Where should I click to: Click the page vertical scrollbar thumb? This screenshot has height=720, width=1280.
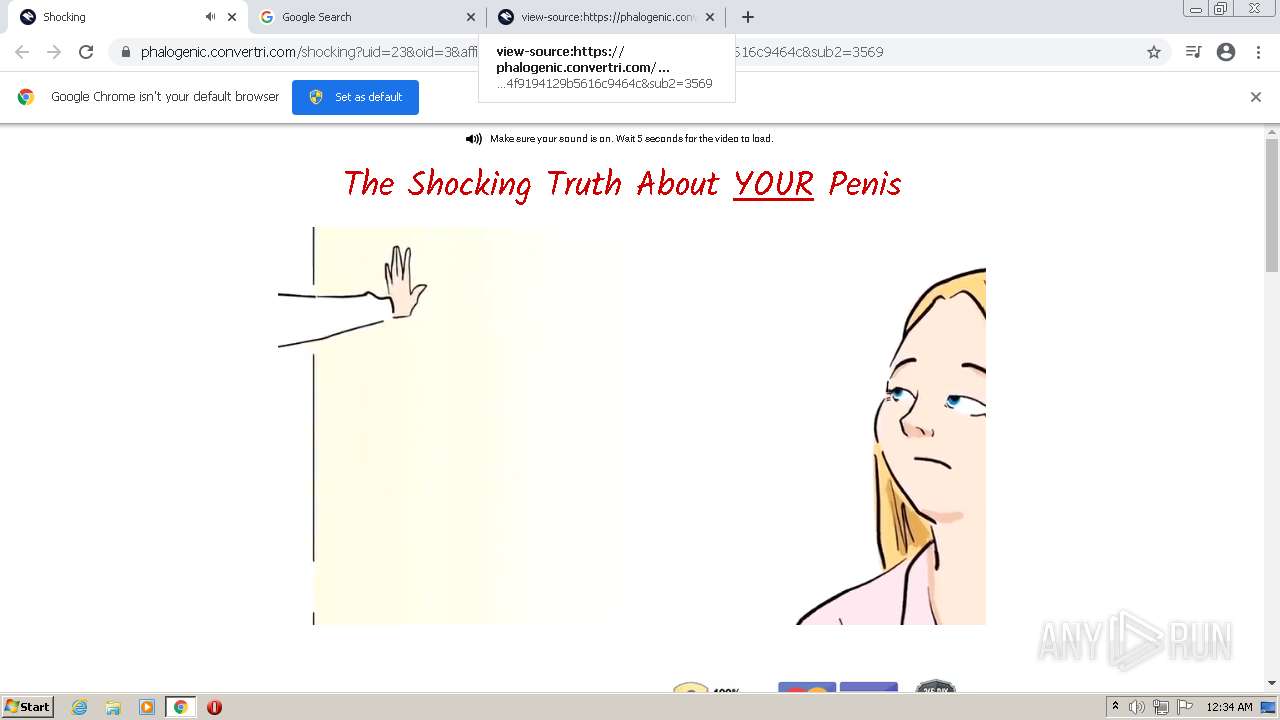pos(1272,205)
